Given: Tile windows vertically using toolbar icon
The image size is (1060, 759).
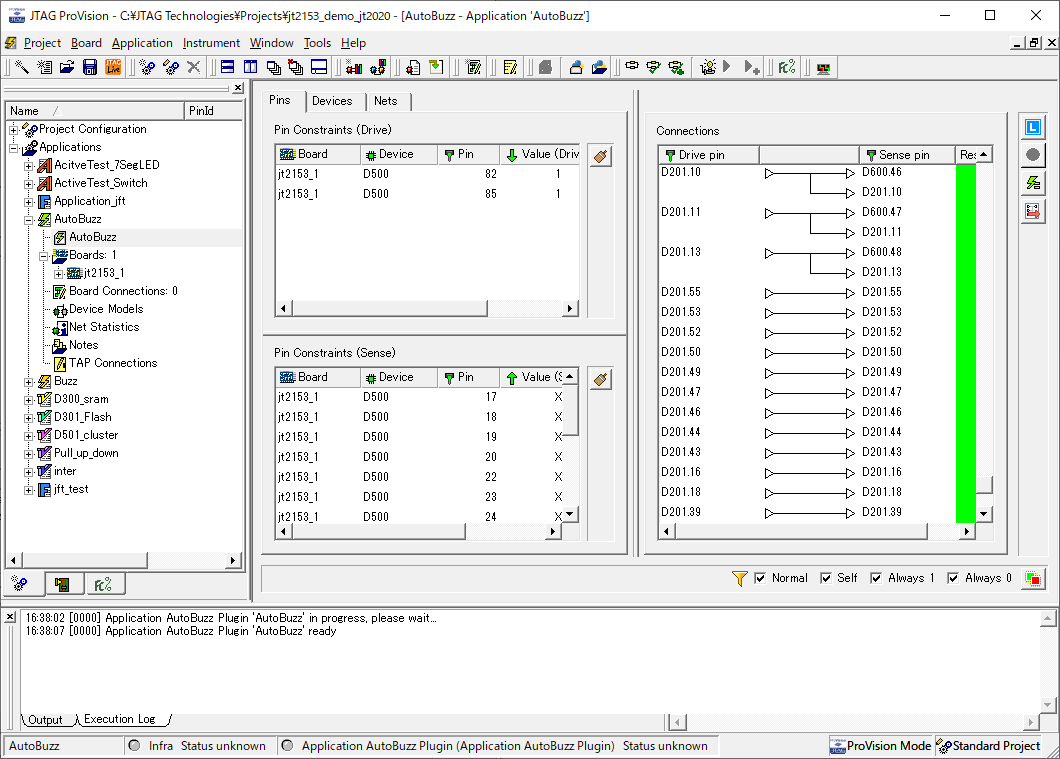Looking at the screenshot, I should pyautogui.click(x=251, y=67).
